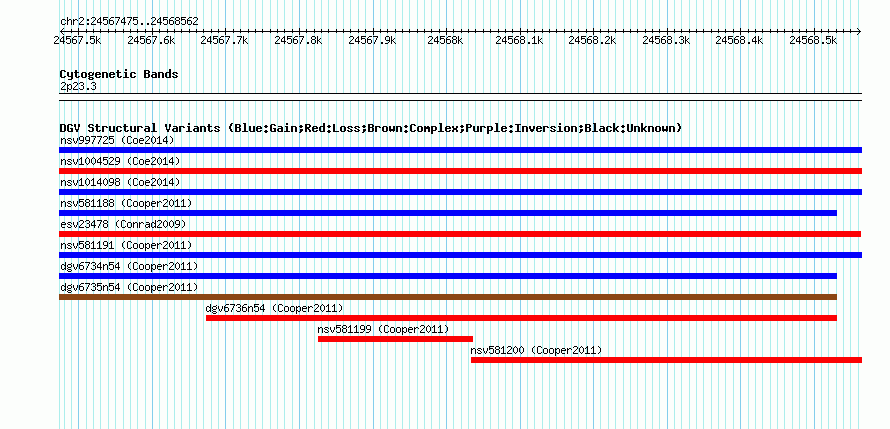Select the red nsv1004529 loss bar
The height and width of the screenshot is (429, 890).
pyautogui.click(x=460, y=171)
